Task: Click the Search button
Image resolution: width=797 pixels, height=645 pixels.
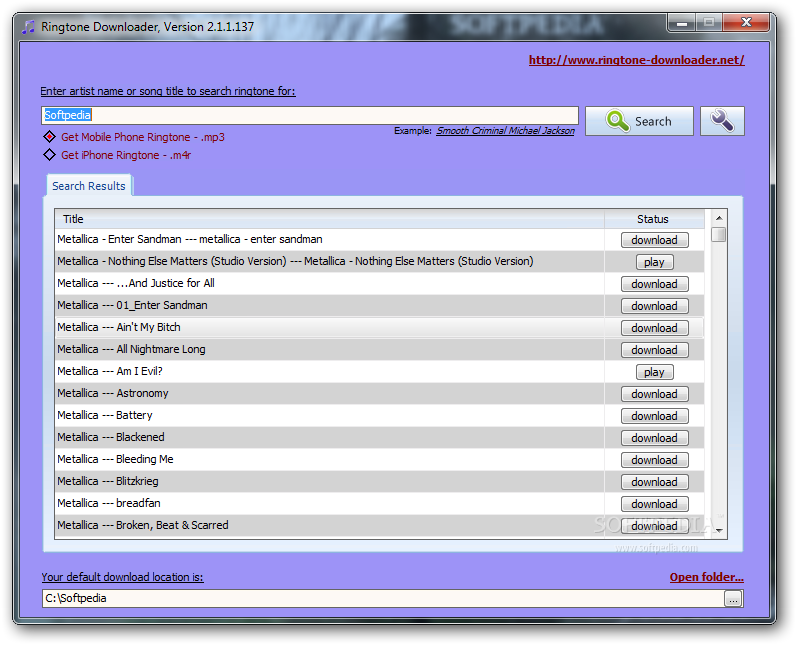Action: point(639,121)
